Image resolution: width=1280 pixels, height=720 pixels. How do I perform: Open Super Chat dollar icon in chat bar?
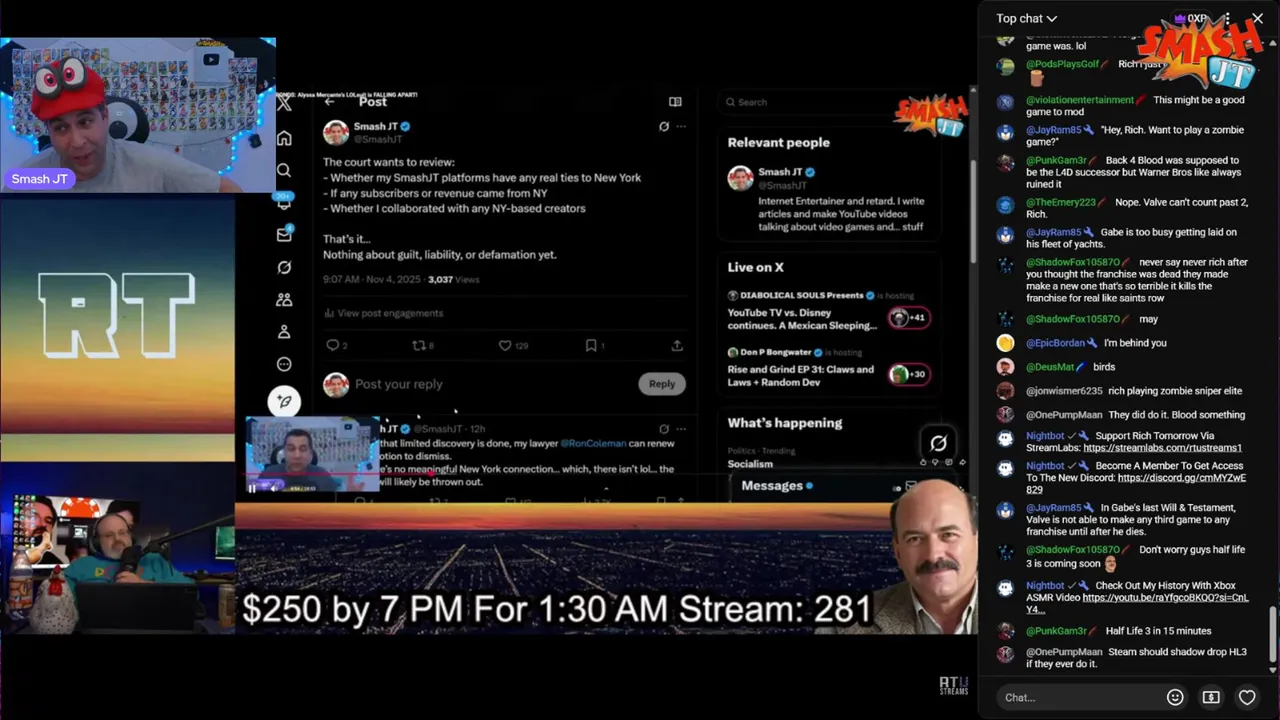point(1211,697)
